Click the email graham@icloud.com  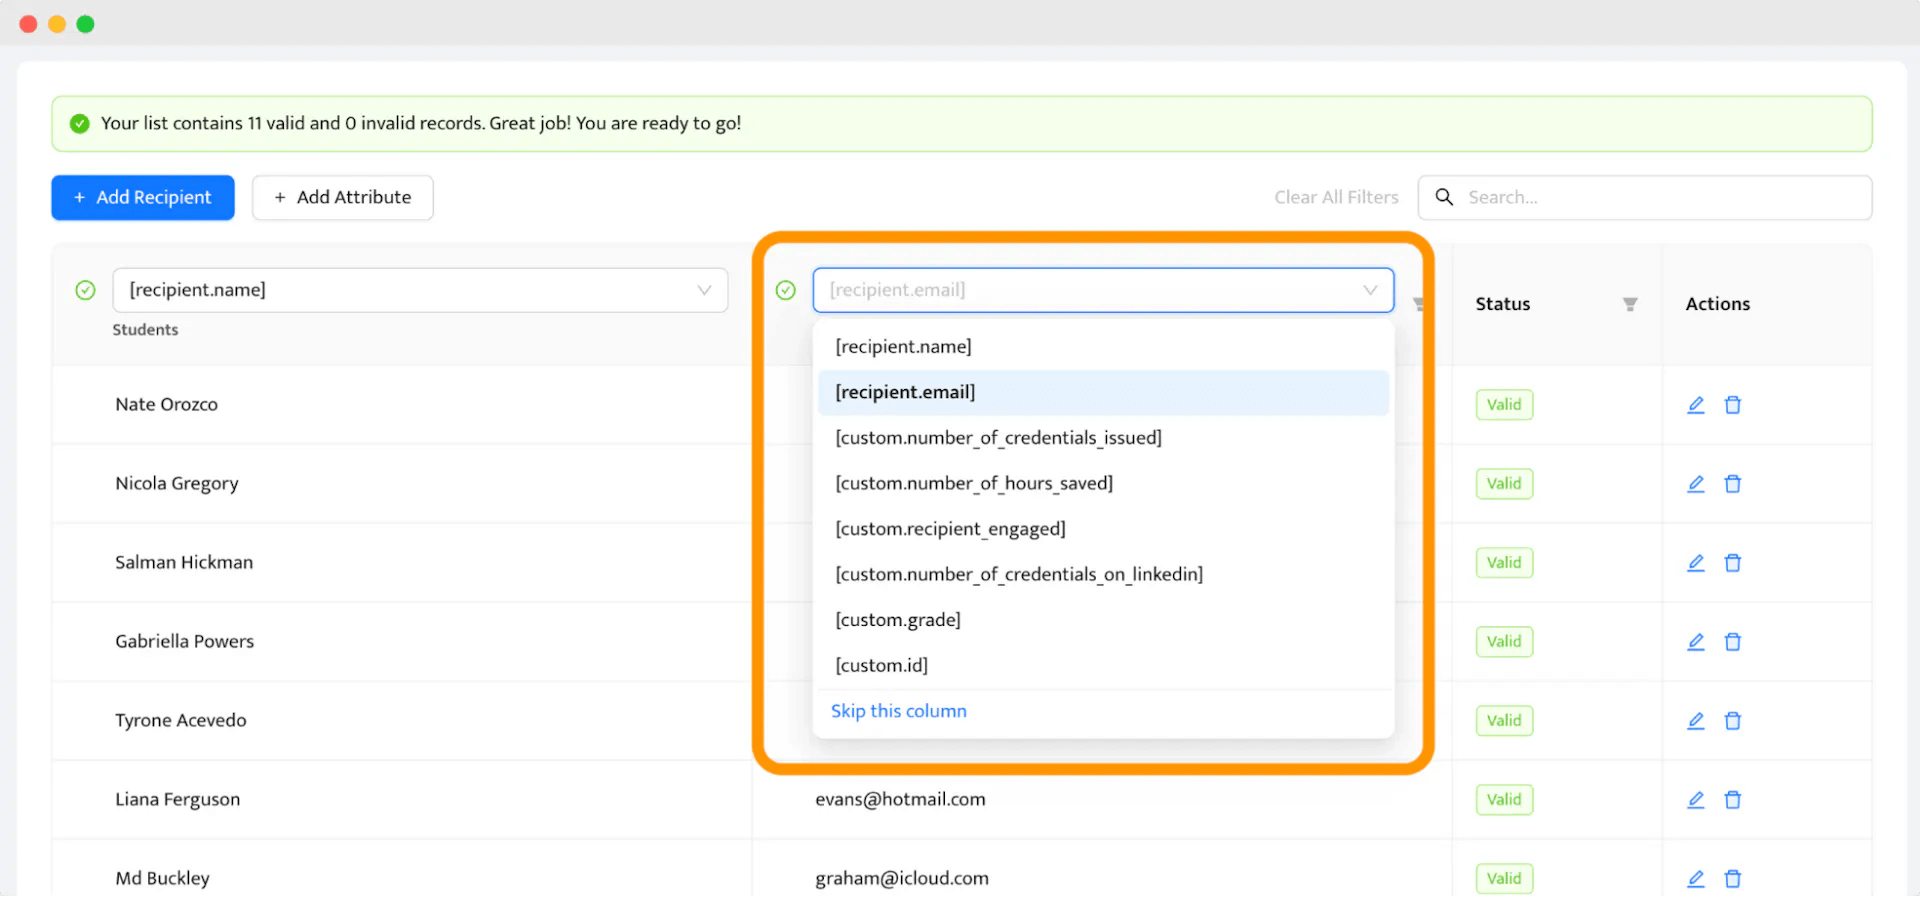pyautogui.click(x=902, y=879)
